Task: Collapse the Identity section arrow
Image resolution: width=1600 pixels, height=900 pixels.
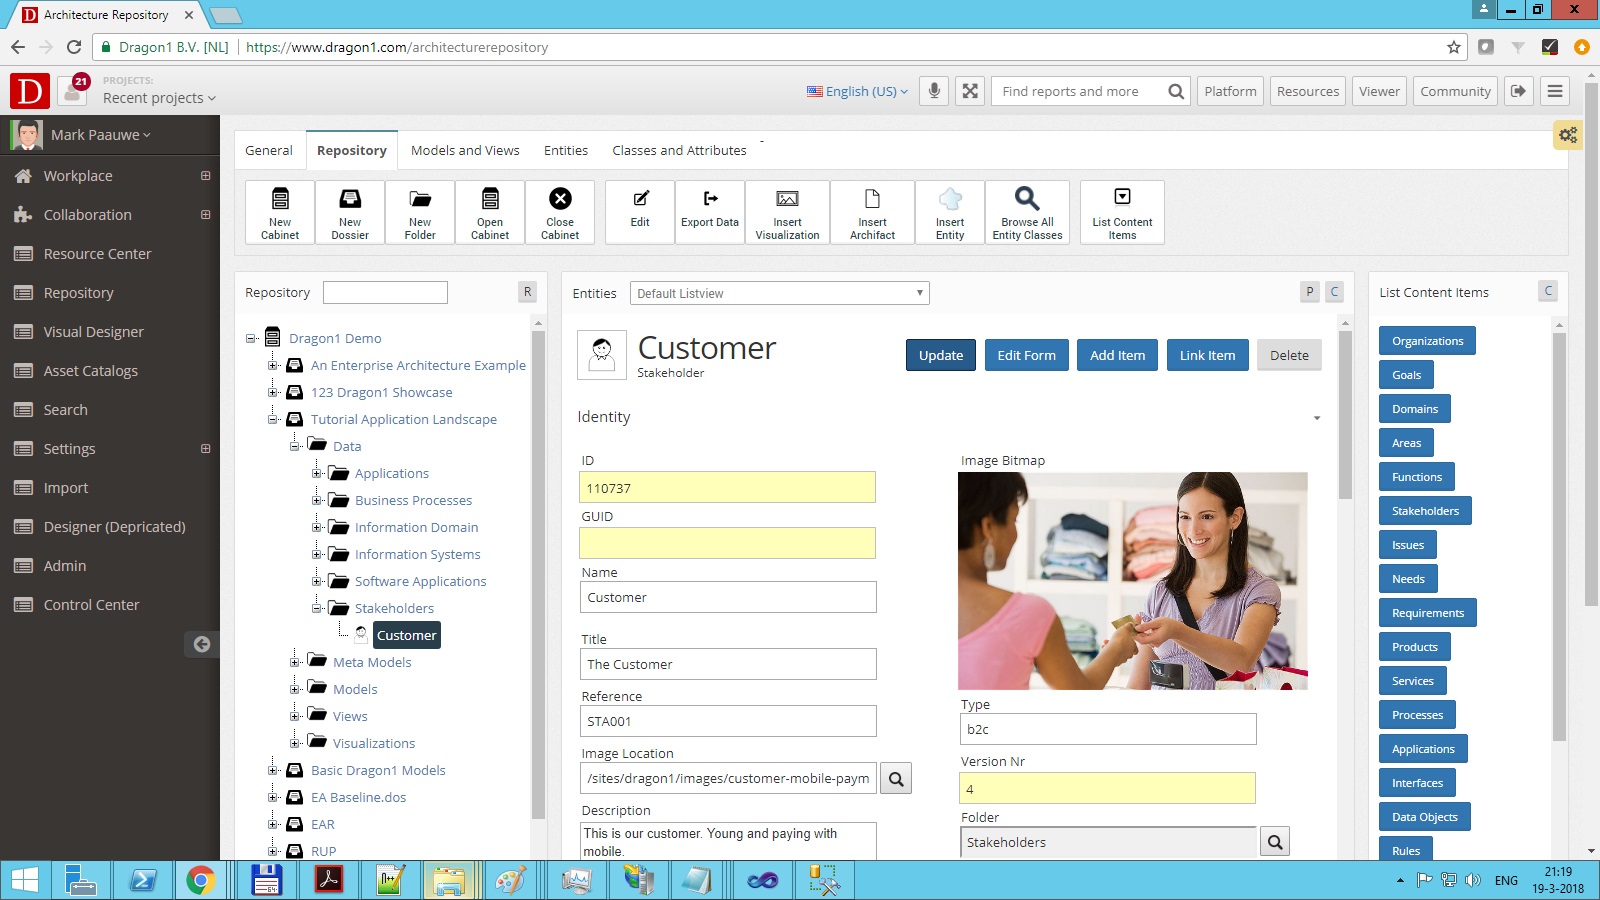Action: [1317, 418]
